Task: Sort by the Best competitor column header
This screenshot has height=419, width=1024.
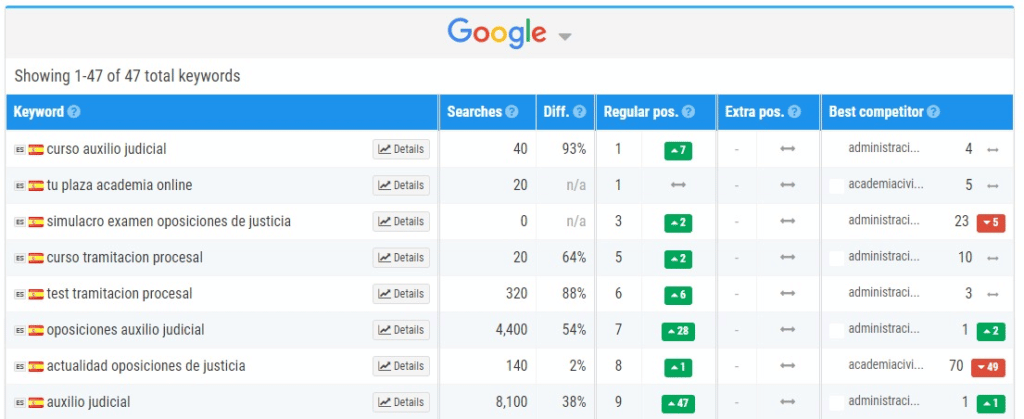Action: (876, 112)
